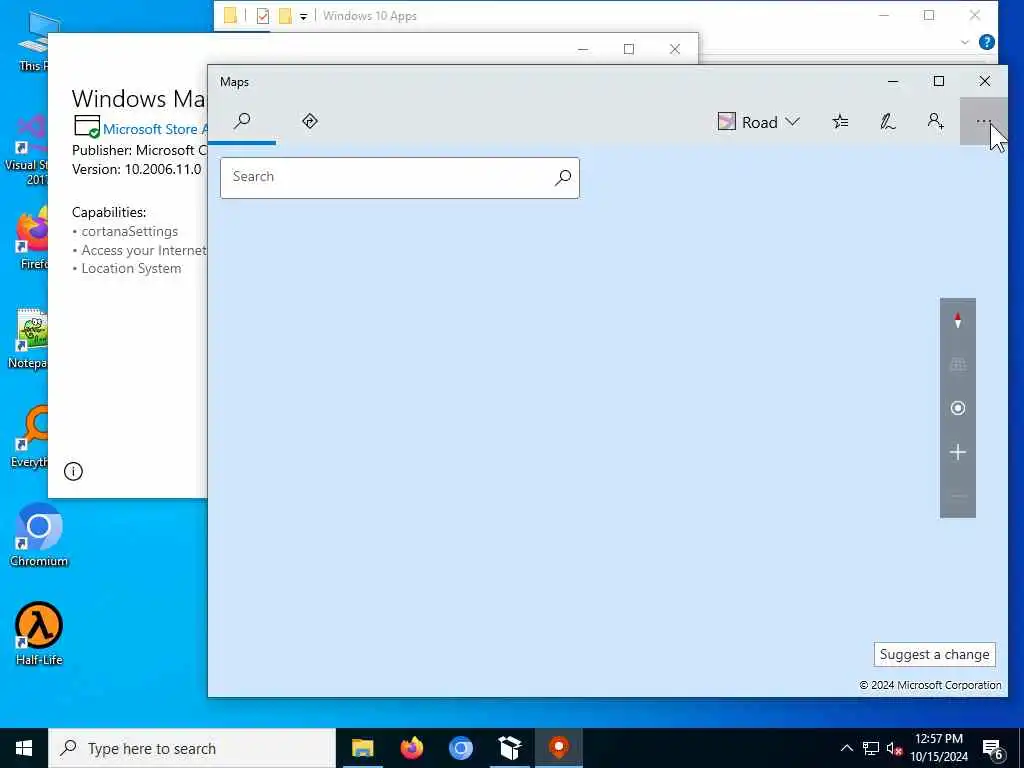
Task: Click the magnifier button inside search box
Action: click(563, 178)
